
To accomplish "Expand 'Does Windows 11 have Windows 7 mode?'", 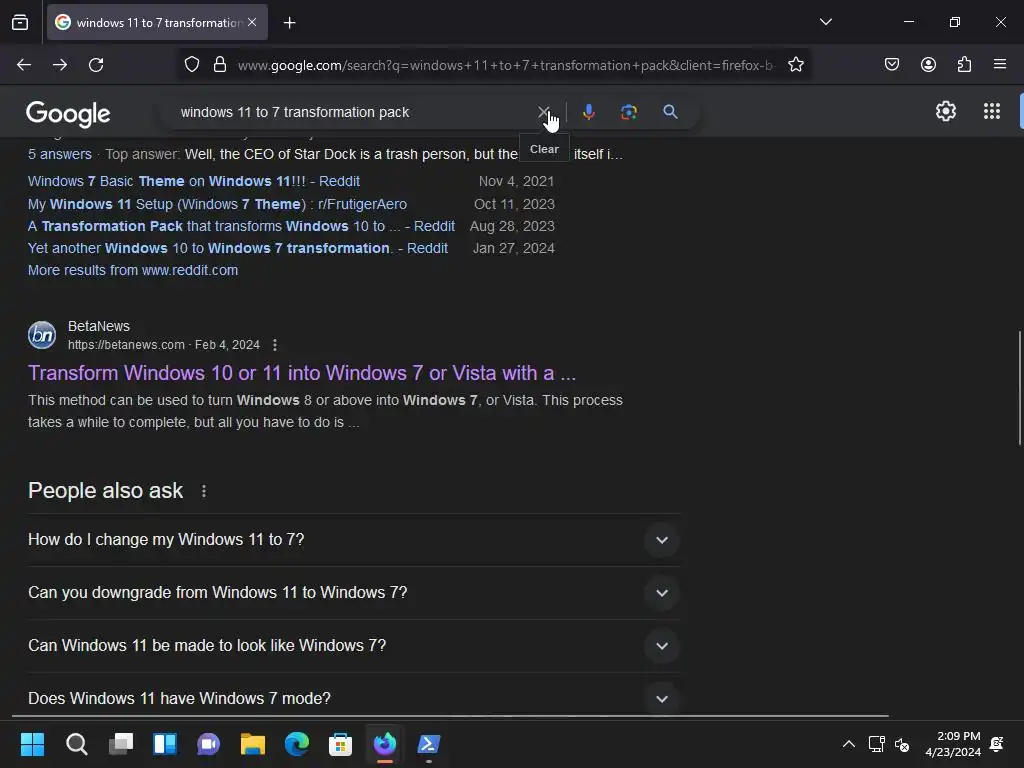I will (354, 698).
